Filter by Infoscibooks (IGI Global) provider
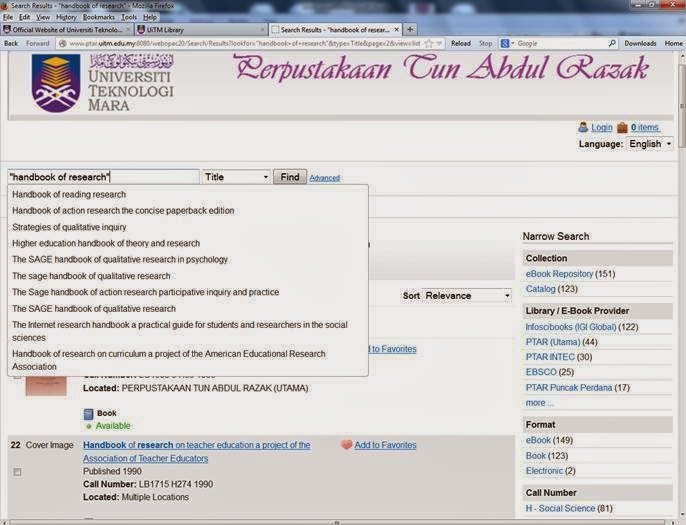This screenshot has height=525, width=686. point(570,327)
